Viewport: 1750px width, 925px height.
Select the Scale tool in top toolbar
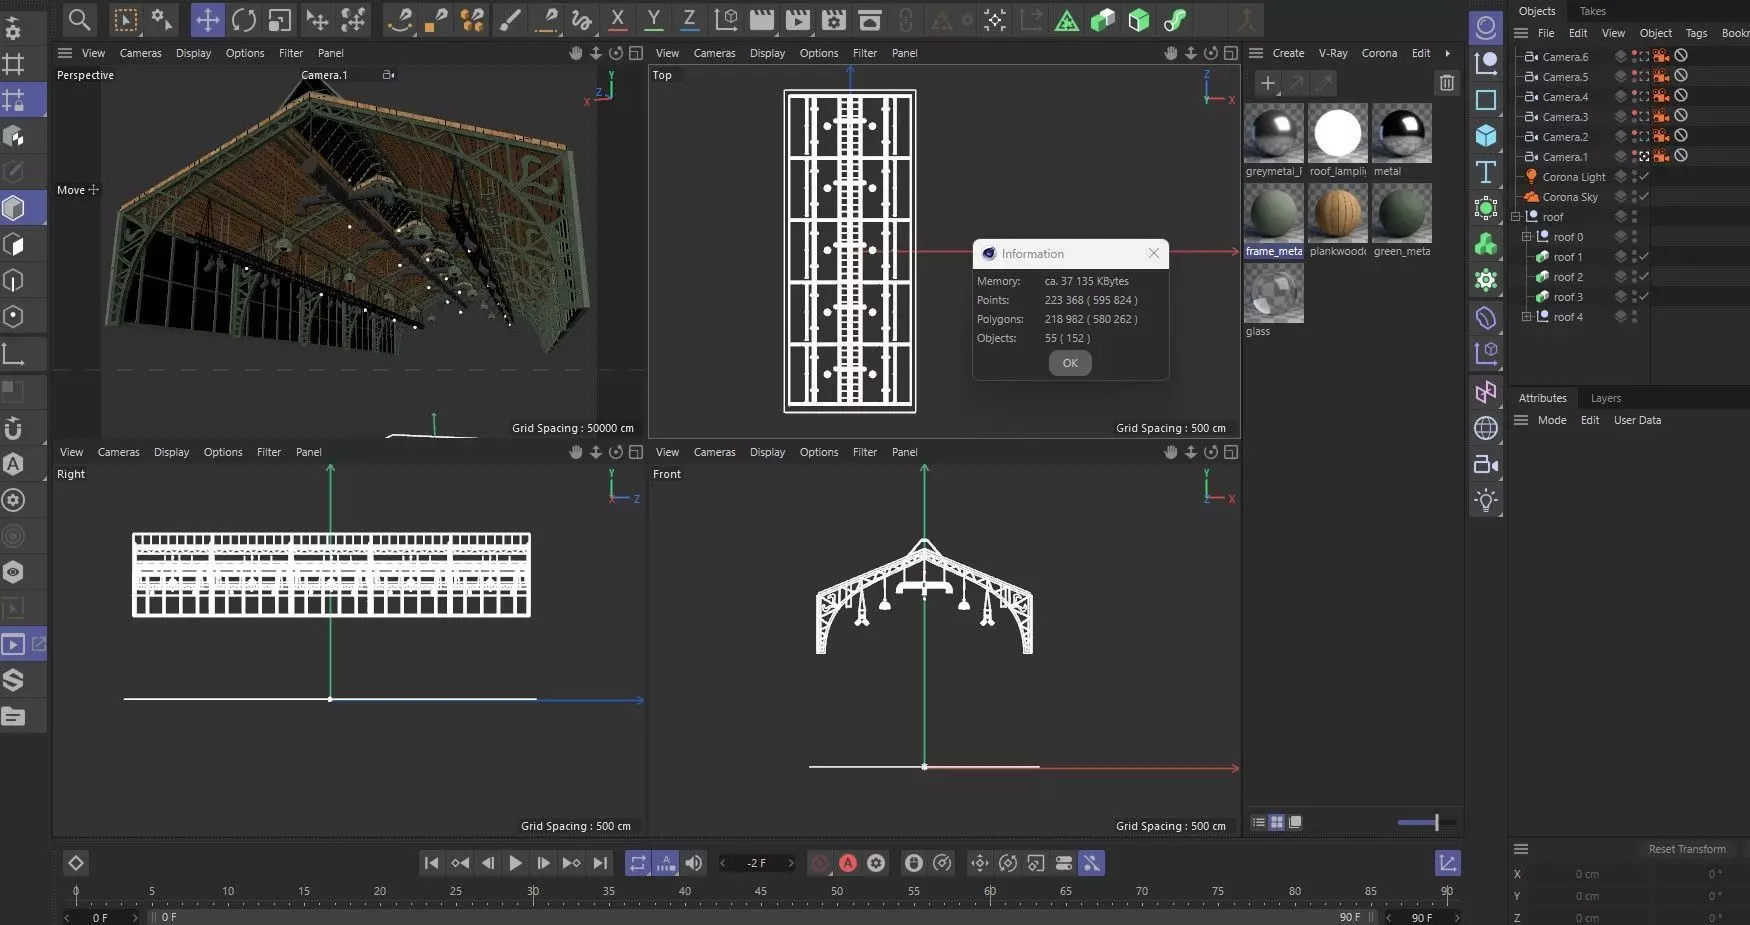pyautogui.click(x=279, y=20)
